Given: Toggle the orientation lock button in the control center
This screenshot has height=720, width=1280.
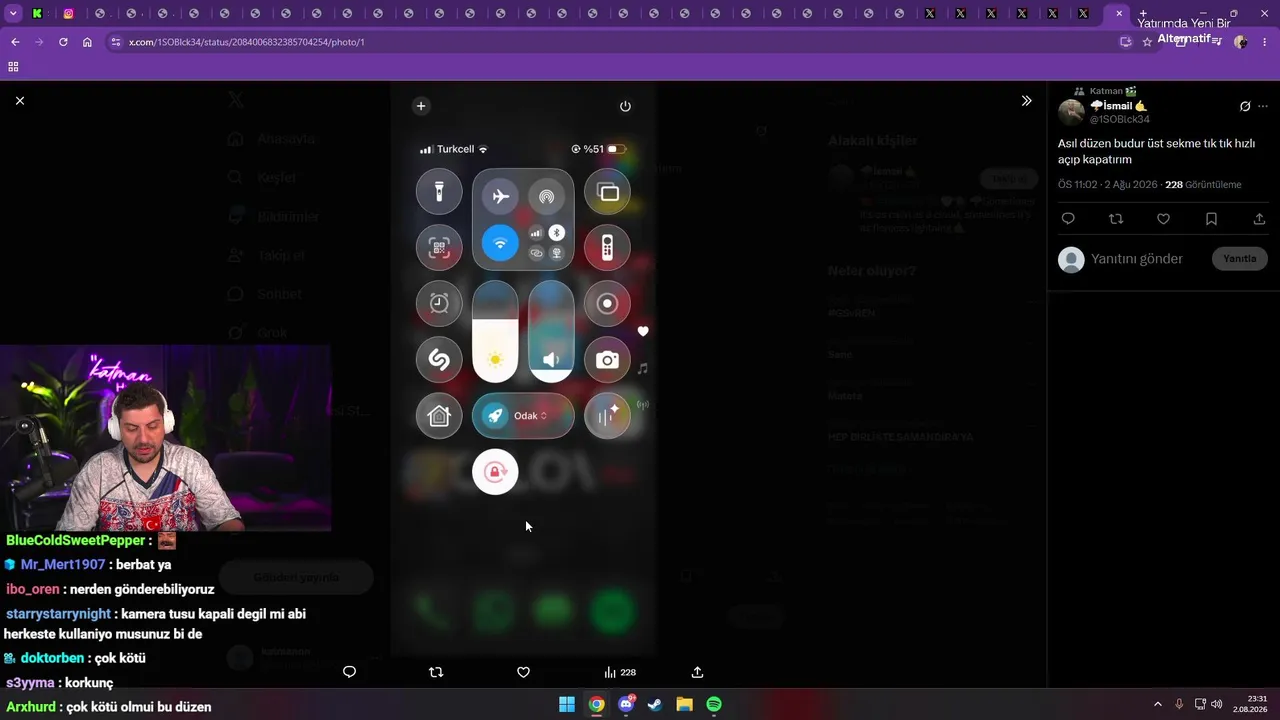Looking at the screenshot, I should pos(495,471).
